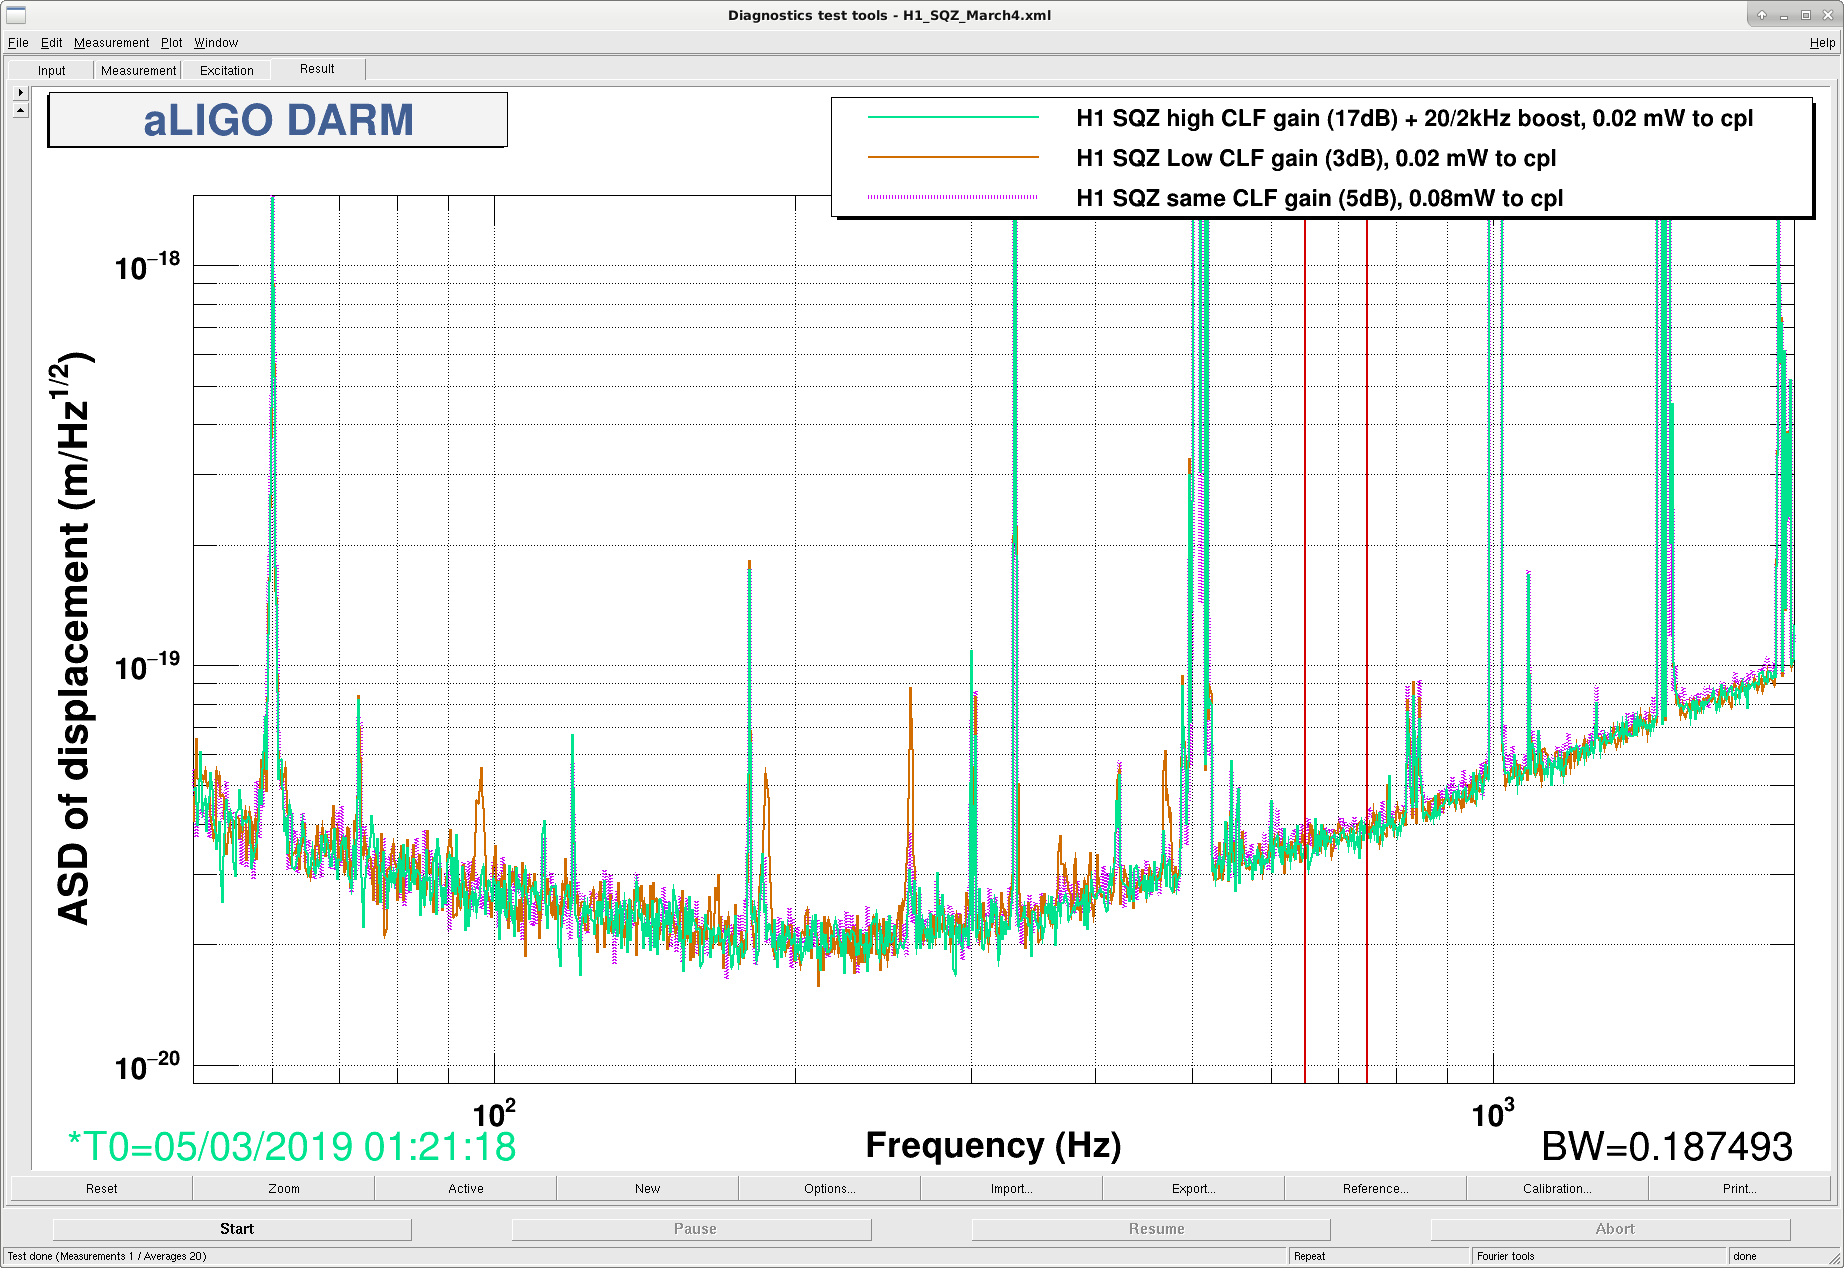Open the Plot menu

[172, 43]
